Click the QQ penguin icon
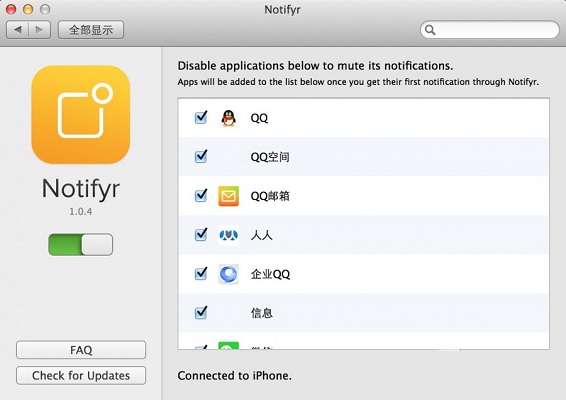 pos(228,118)
